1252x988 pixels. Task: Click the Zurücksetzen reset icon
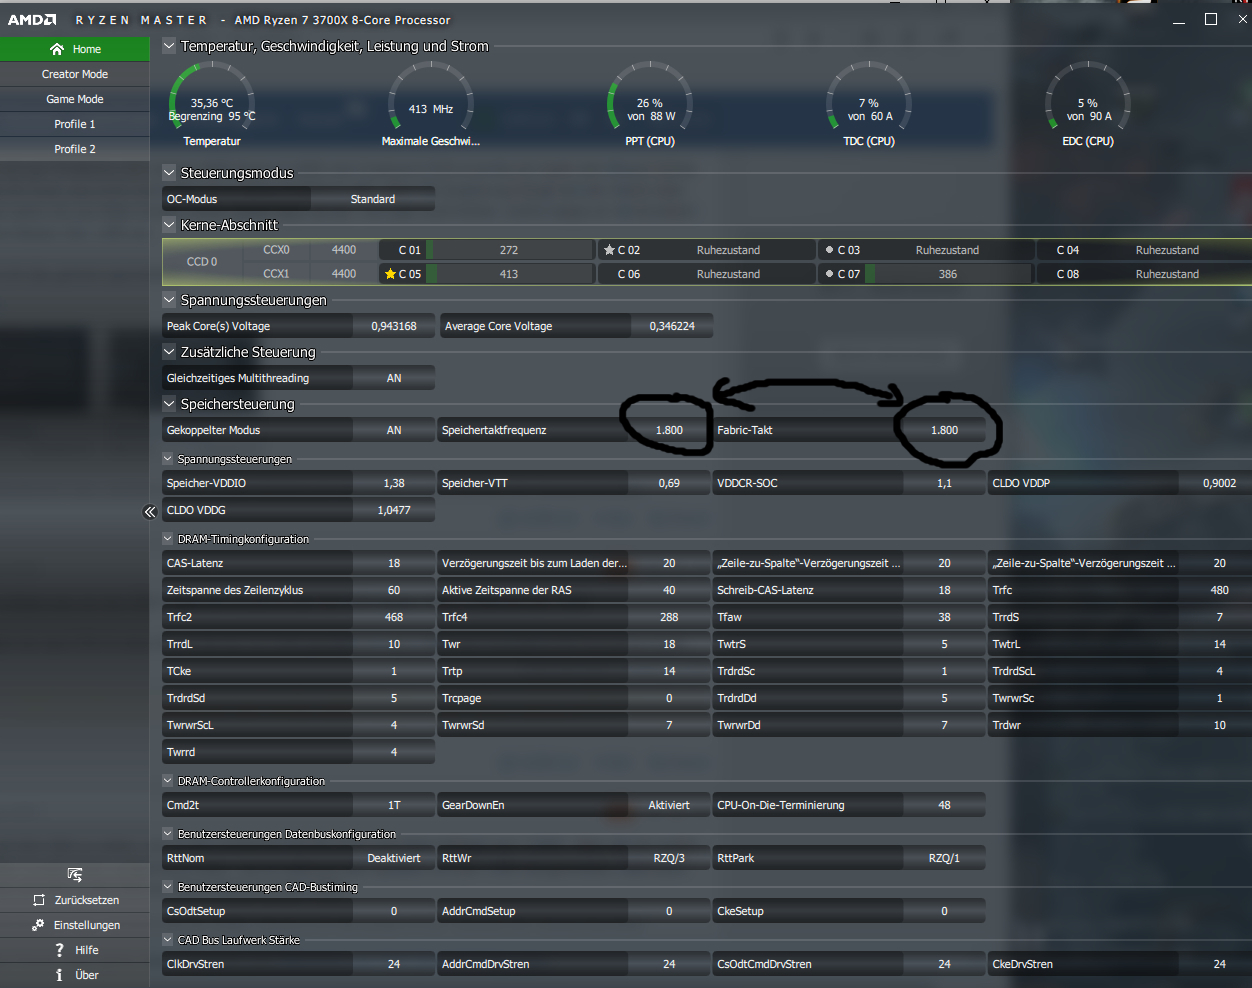click(39, 900)
